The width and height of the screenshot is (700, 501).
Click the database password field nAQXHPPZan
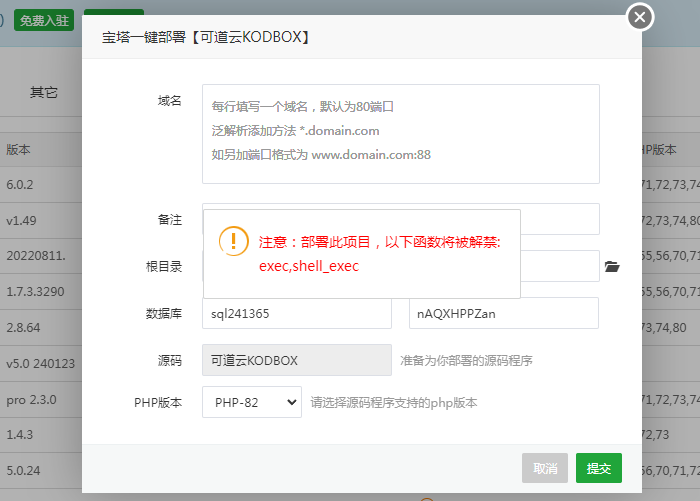(x=504, y=313)
